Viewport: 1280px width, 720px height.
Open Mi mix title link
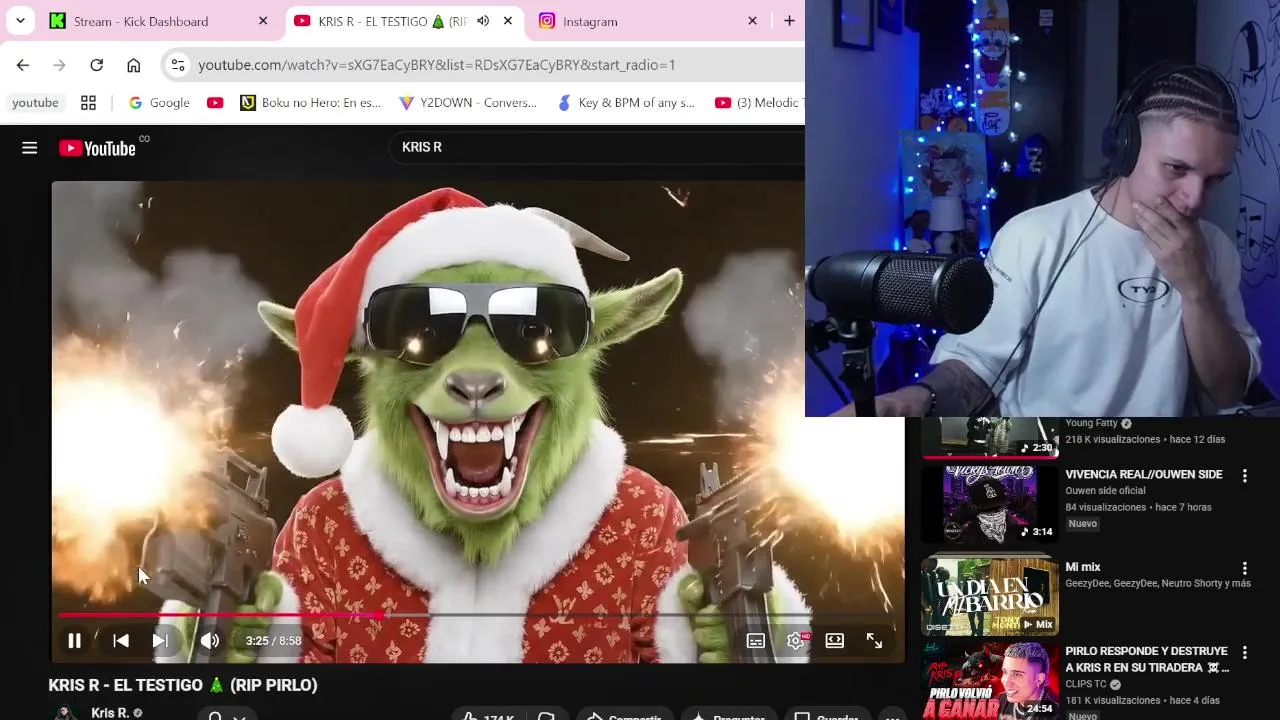click(x=1083, y=567)
